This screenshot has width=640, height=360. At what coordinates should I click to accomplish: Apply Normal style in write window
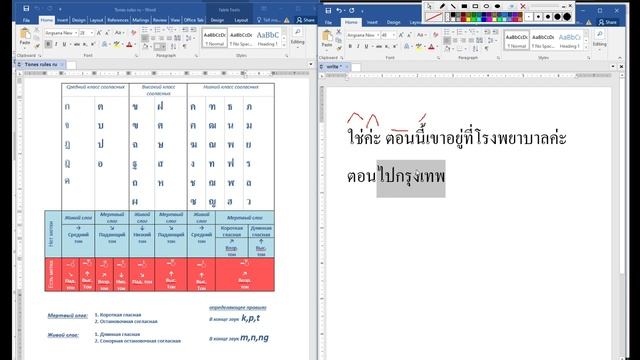[516, 41]
